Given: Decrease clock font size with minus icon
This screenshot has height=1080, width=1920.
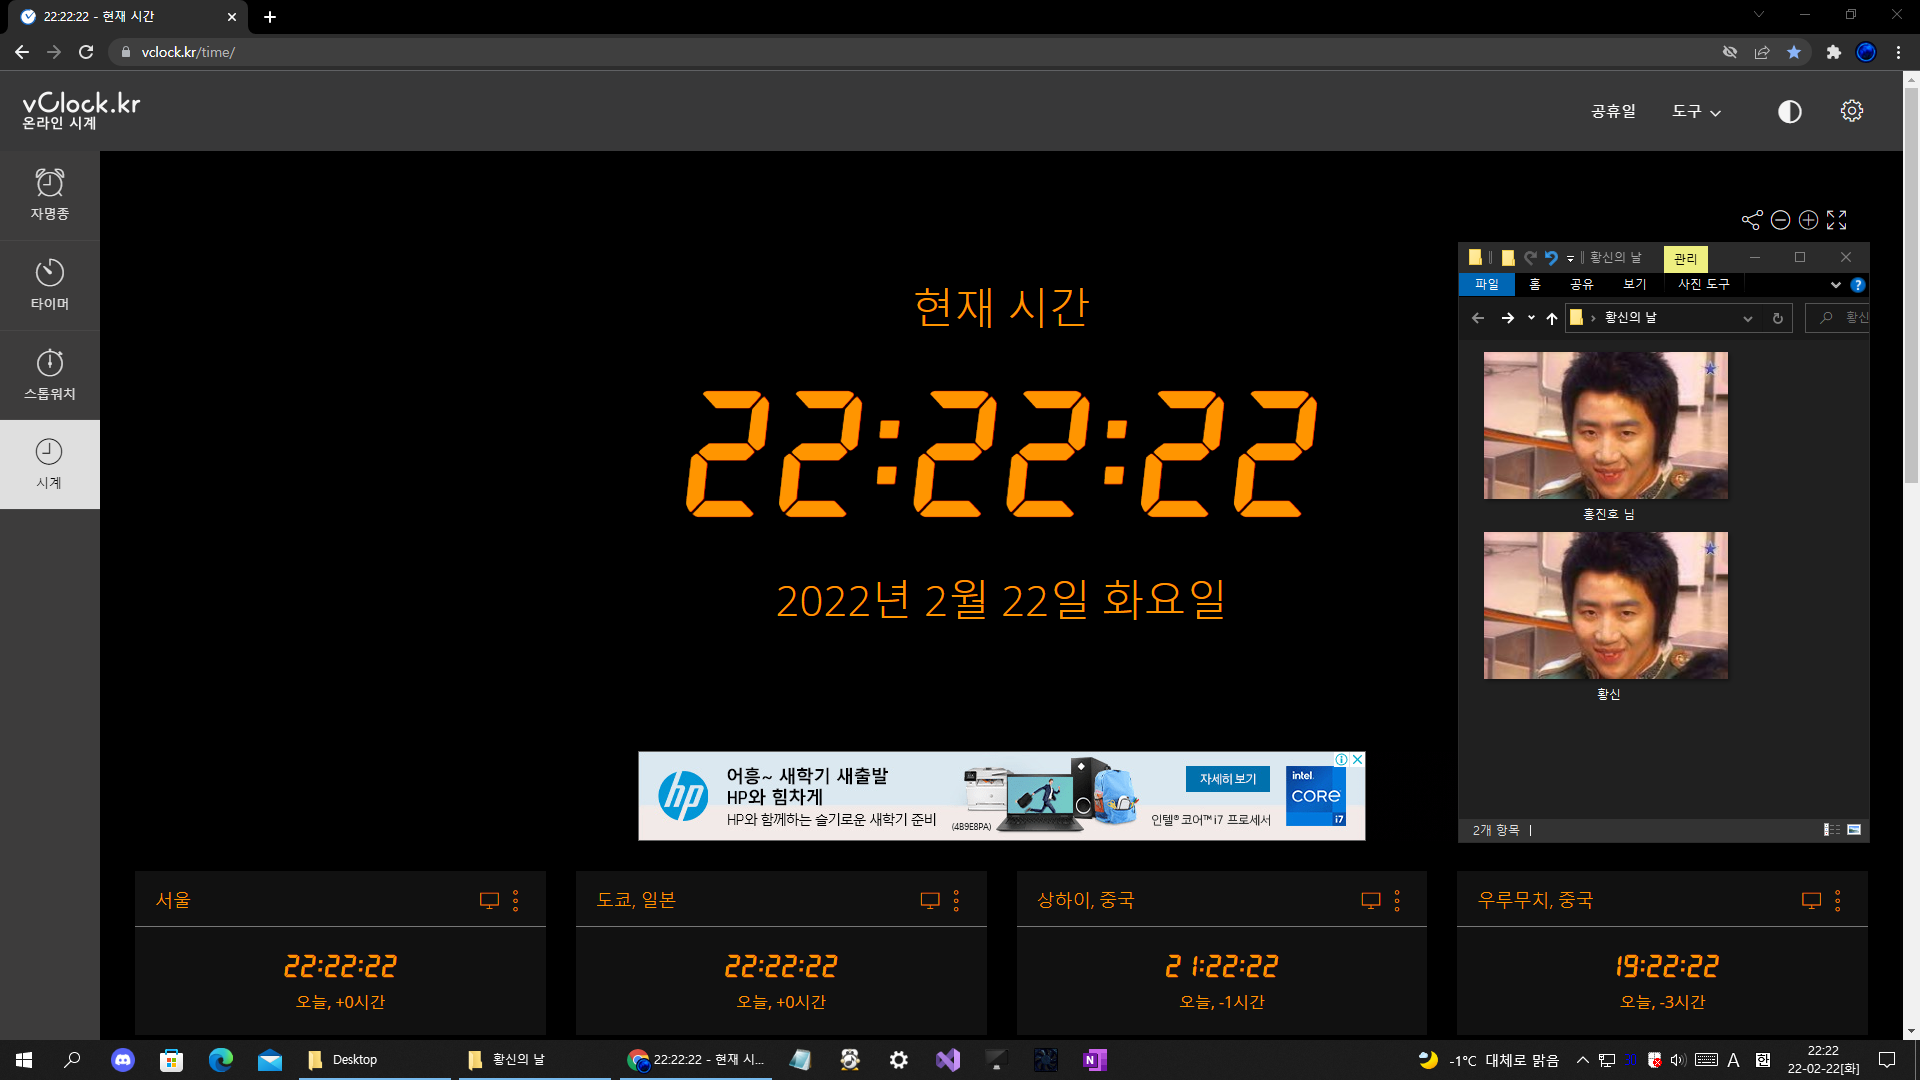Looking at the screenshot, I should tap(1780, 220).
